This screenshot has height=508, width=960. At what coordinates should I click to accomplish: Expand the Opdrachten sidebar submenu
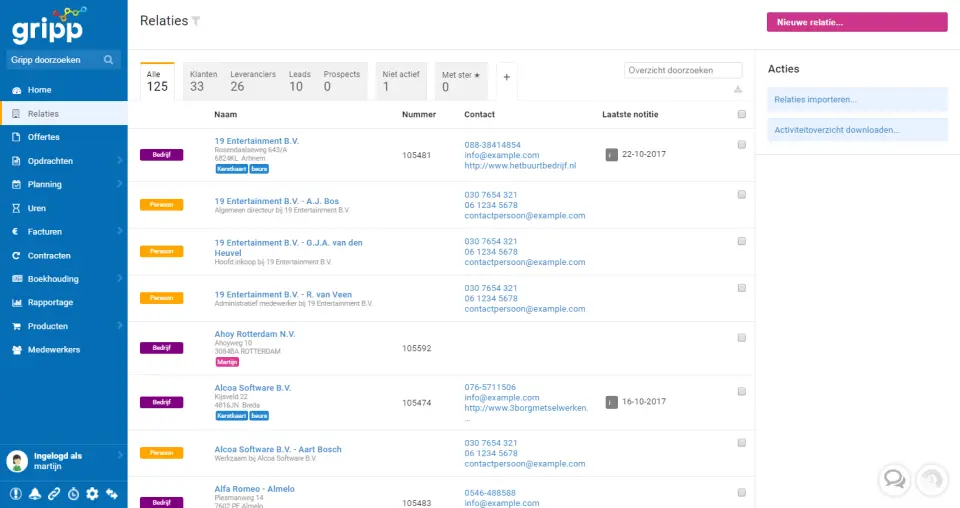pos(119,160)
